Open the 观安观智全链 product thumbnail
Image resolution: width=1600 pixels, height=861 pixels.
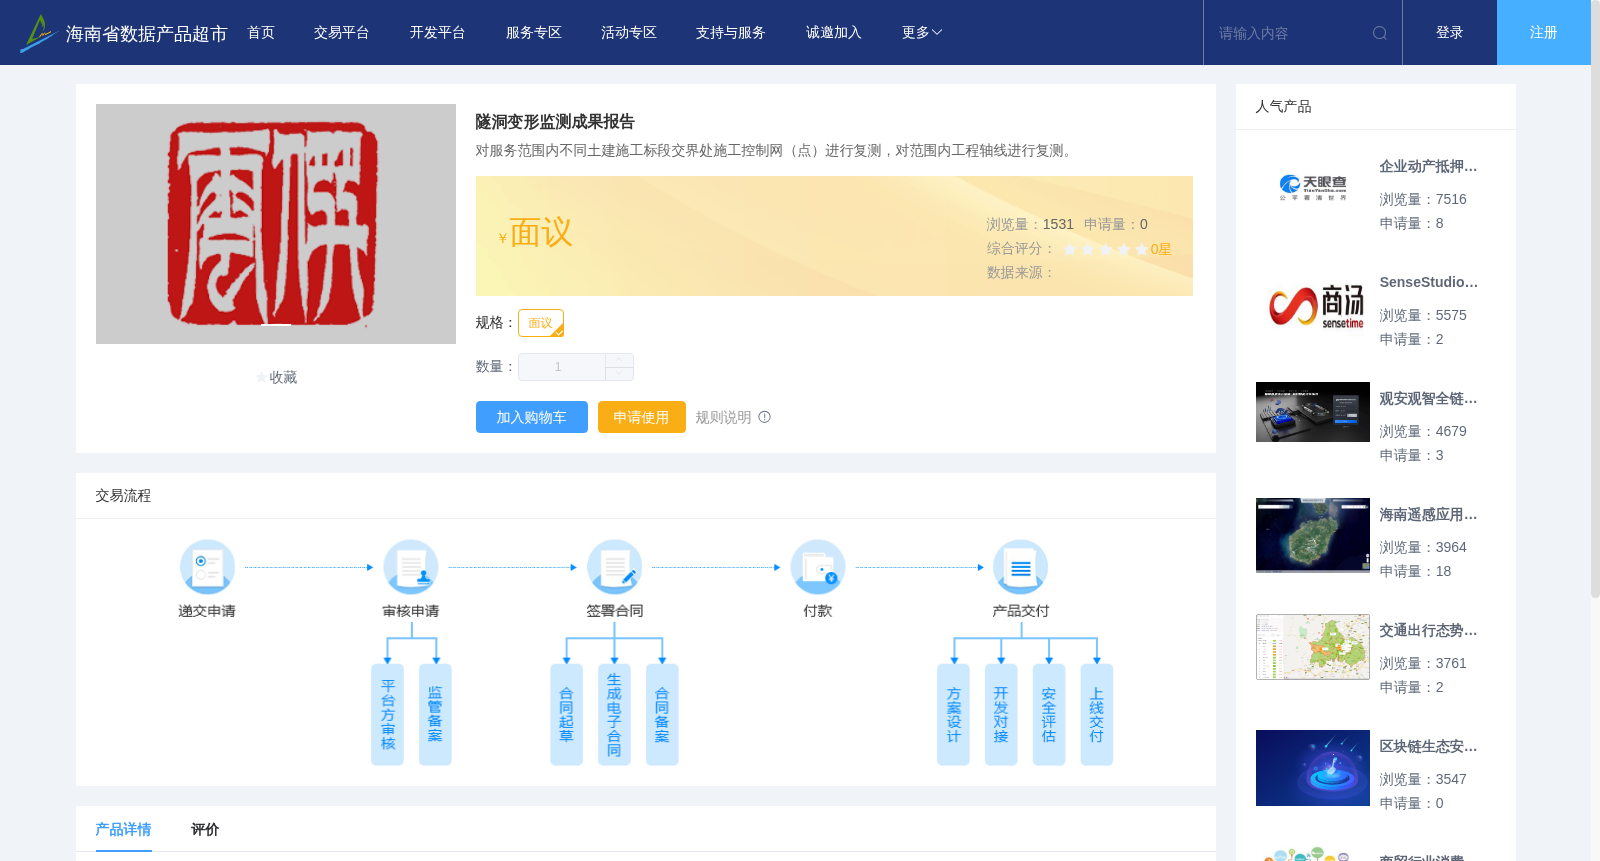[x=1313, y=412]
